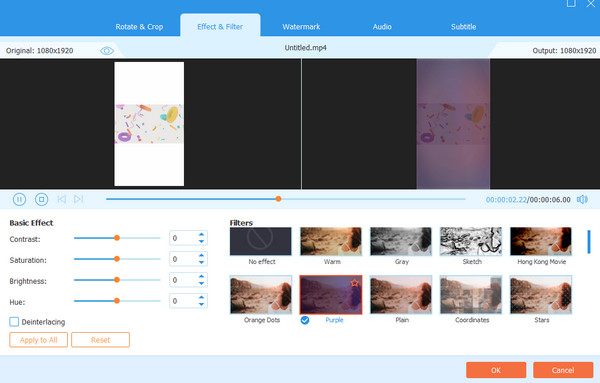Click the filters list scrollbar

589,242
